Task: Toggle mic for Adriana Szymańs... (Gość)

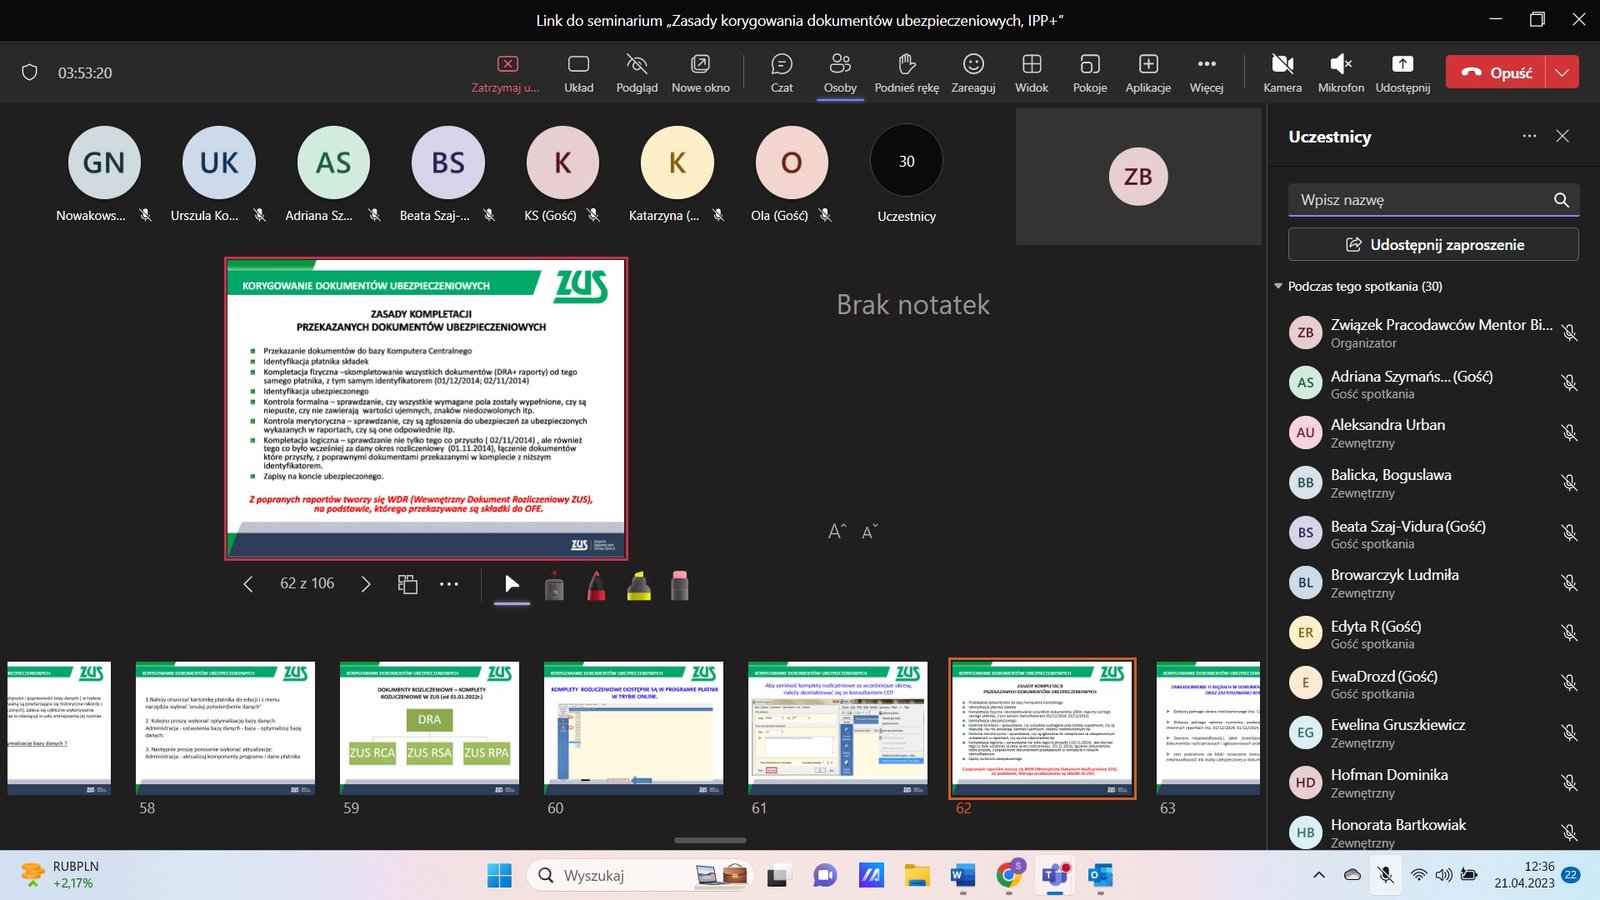Action: pyautogui.click(x=1569, y=383)
